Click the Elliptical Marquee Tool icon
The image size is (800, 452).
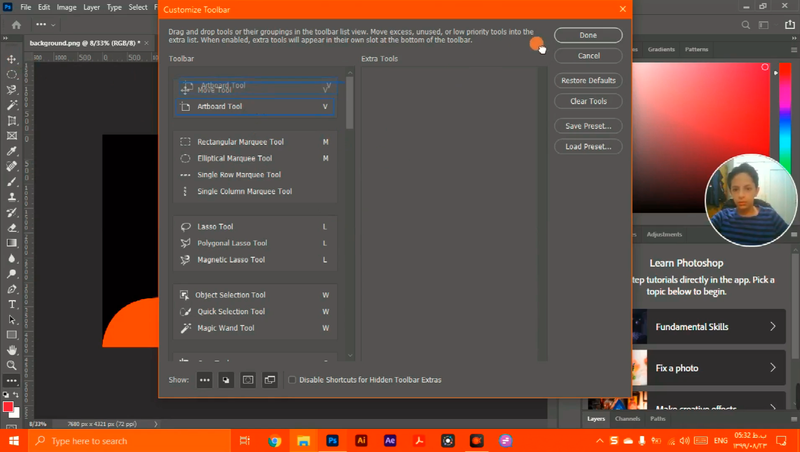(186, 158)
